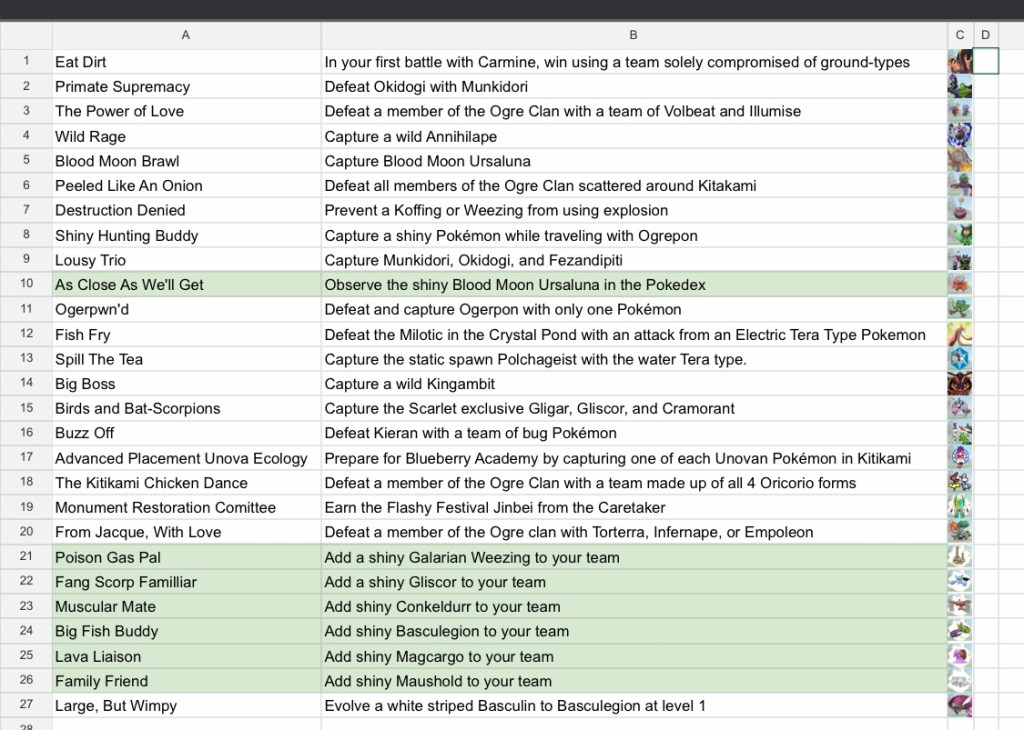The width and height of the screenshot is (1024, 730).
Task: Select the green 'Family Friend' cell
Action: coord(186,681)
